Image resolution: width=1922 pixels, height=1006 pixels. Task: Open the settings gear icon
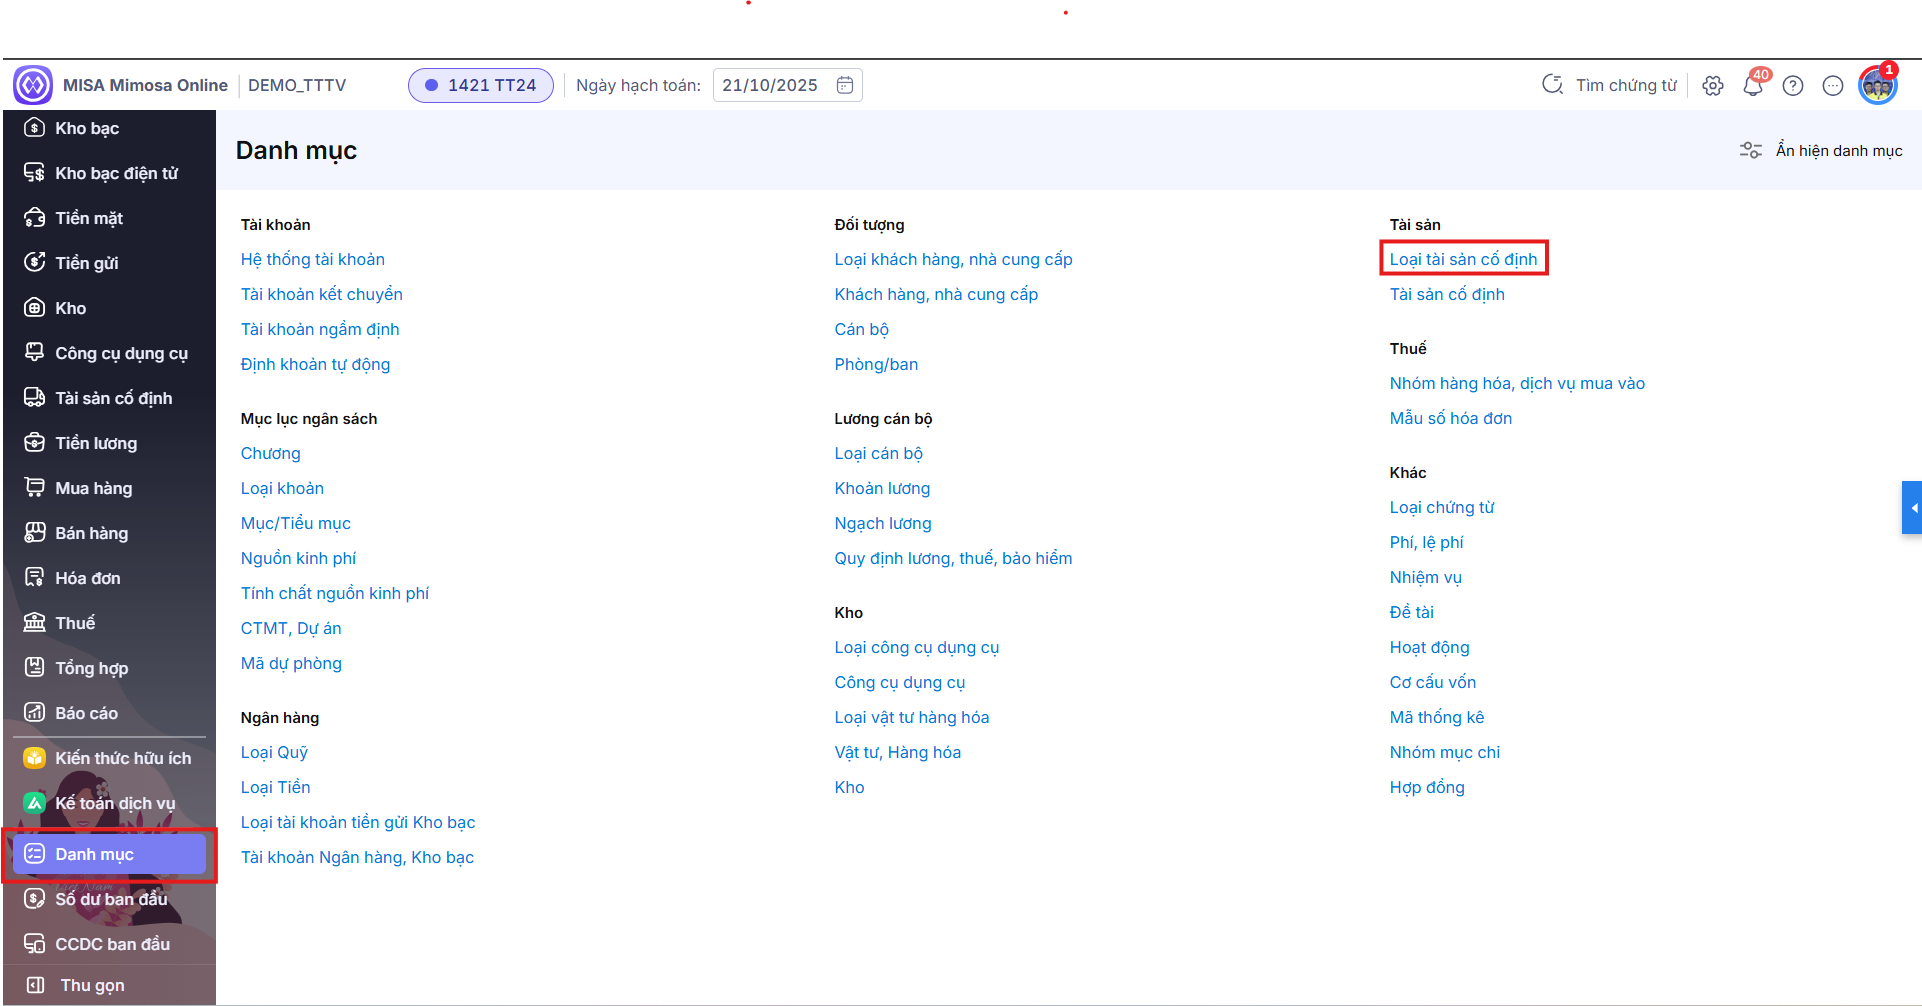point(1713,86)
